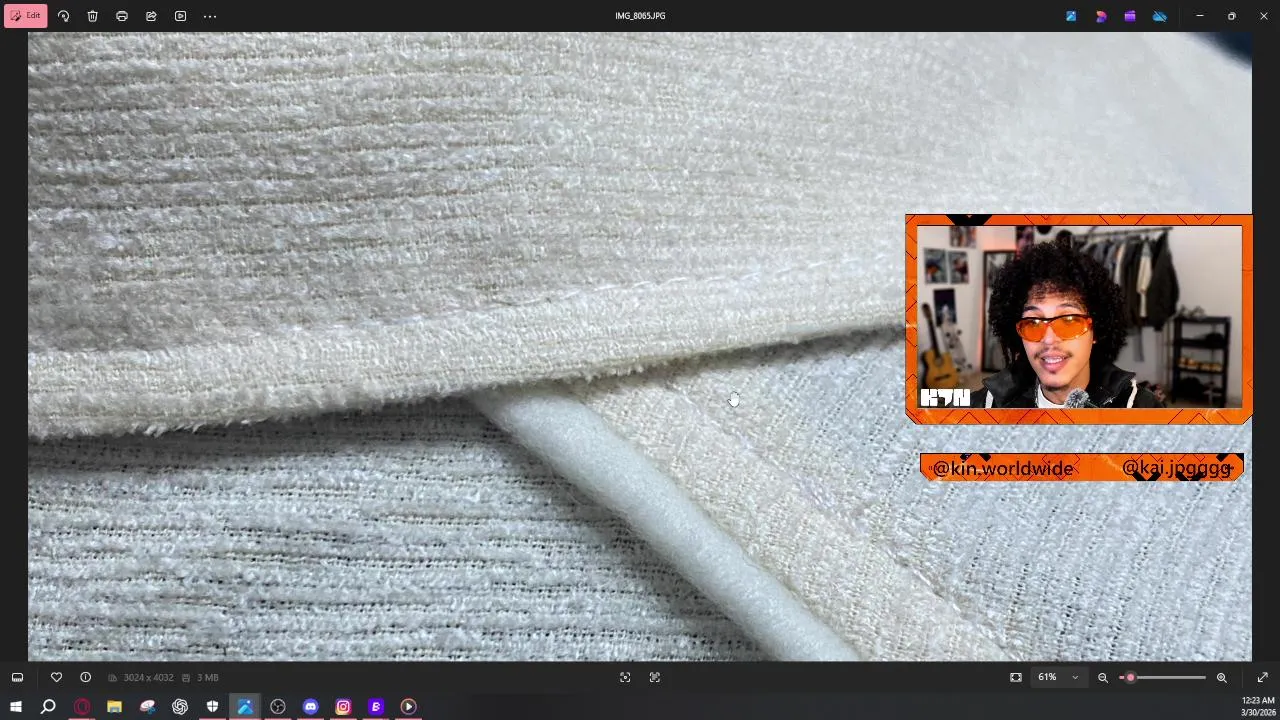Open Opera browser from taskbar

82,707
